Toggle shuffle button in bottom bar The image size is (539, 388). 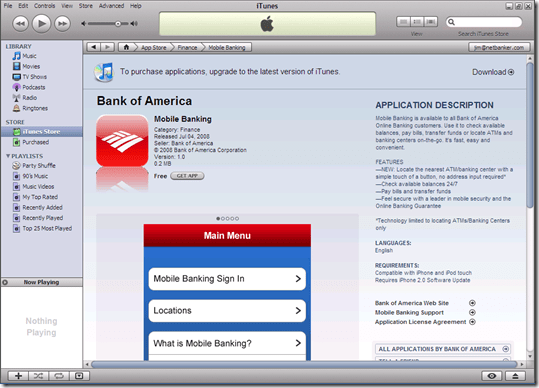tap(38, 376)
